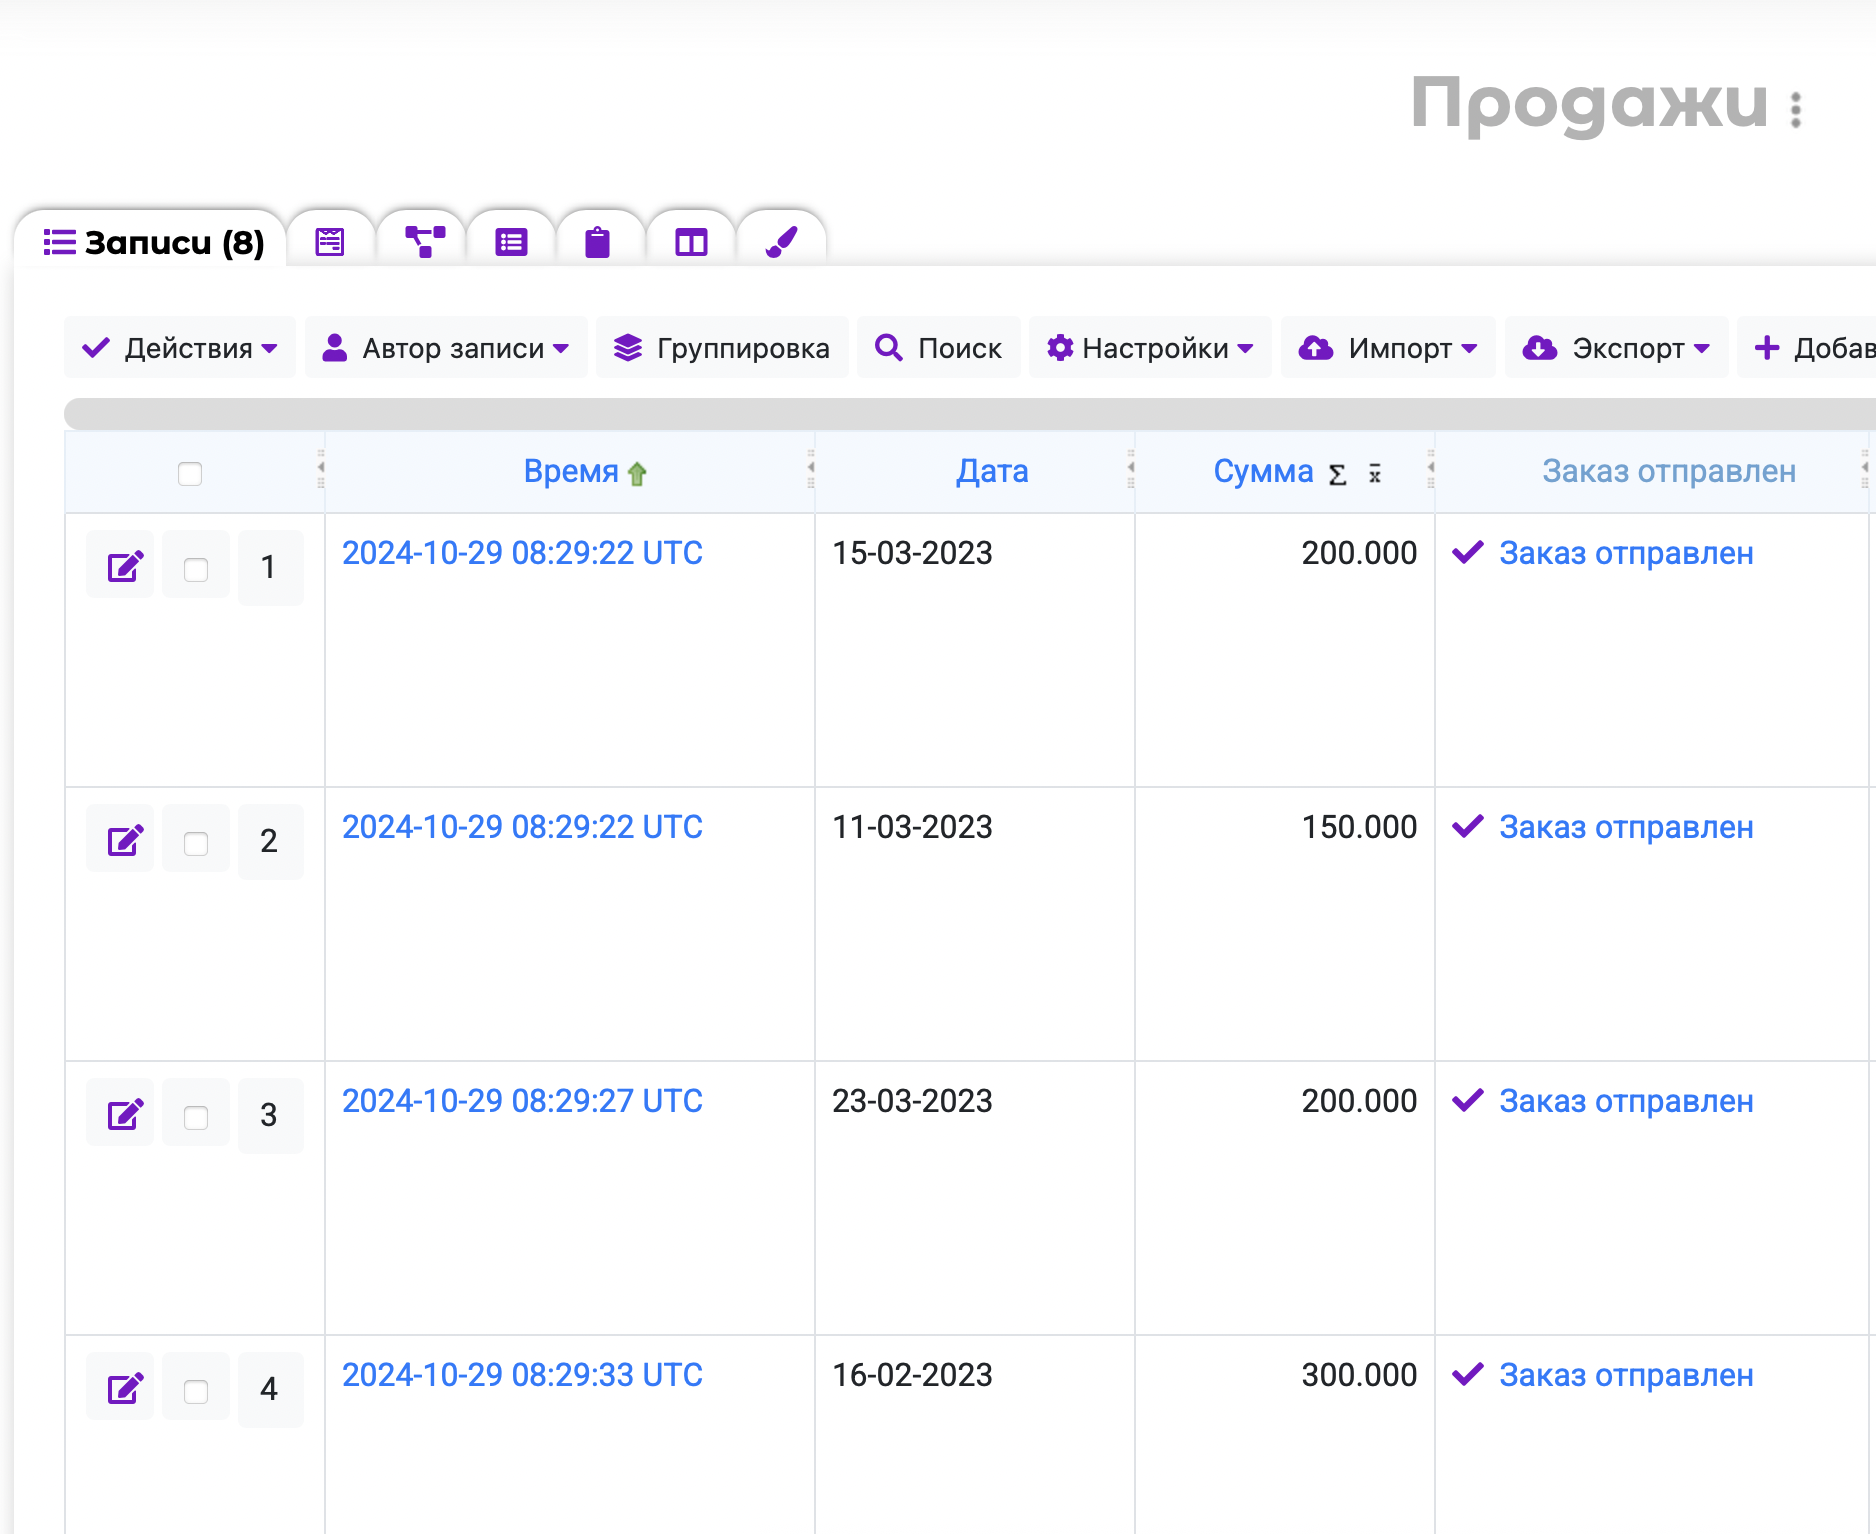
Task: Open the columns layout tab icon
Action: 691,242
